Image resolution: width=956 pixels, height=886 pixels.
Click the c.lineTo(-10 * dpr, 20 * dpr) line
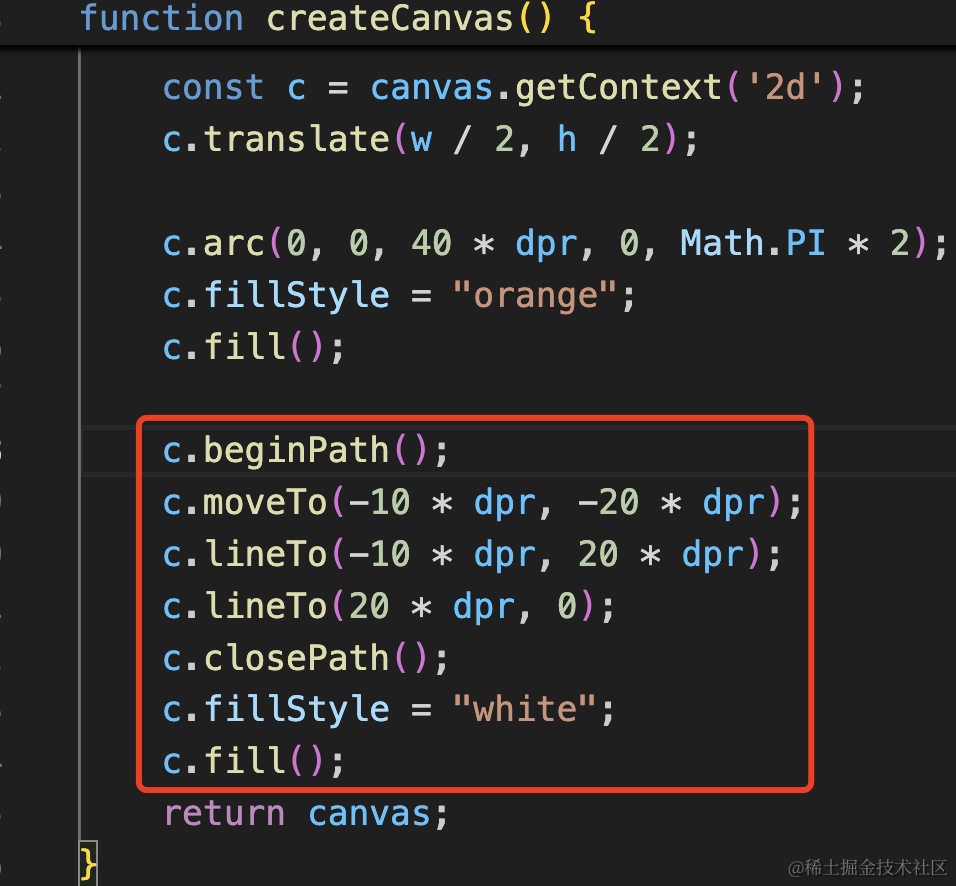(x=471, y=555)
